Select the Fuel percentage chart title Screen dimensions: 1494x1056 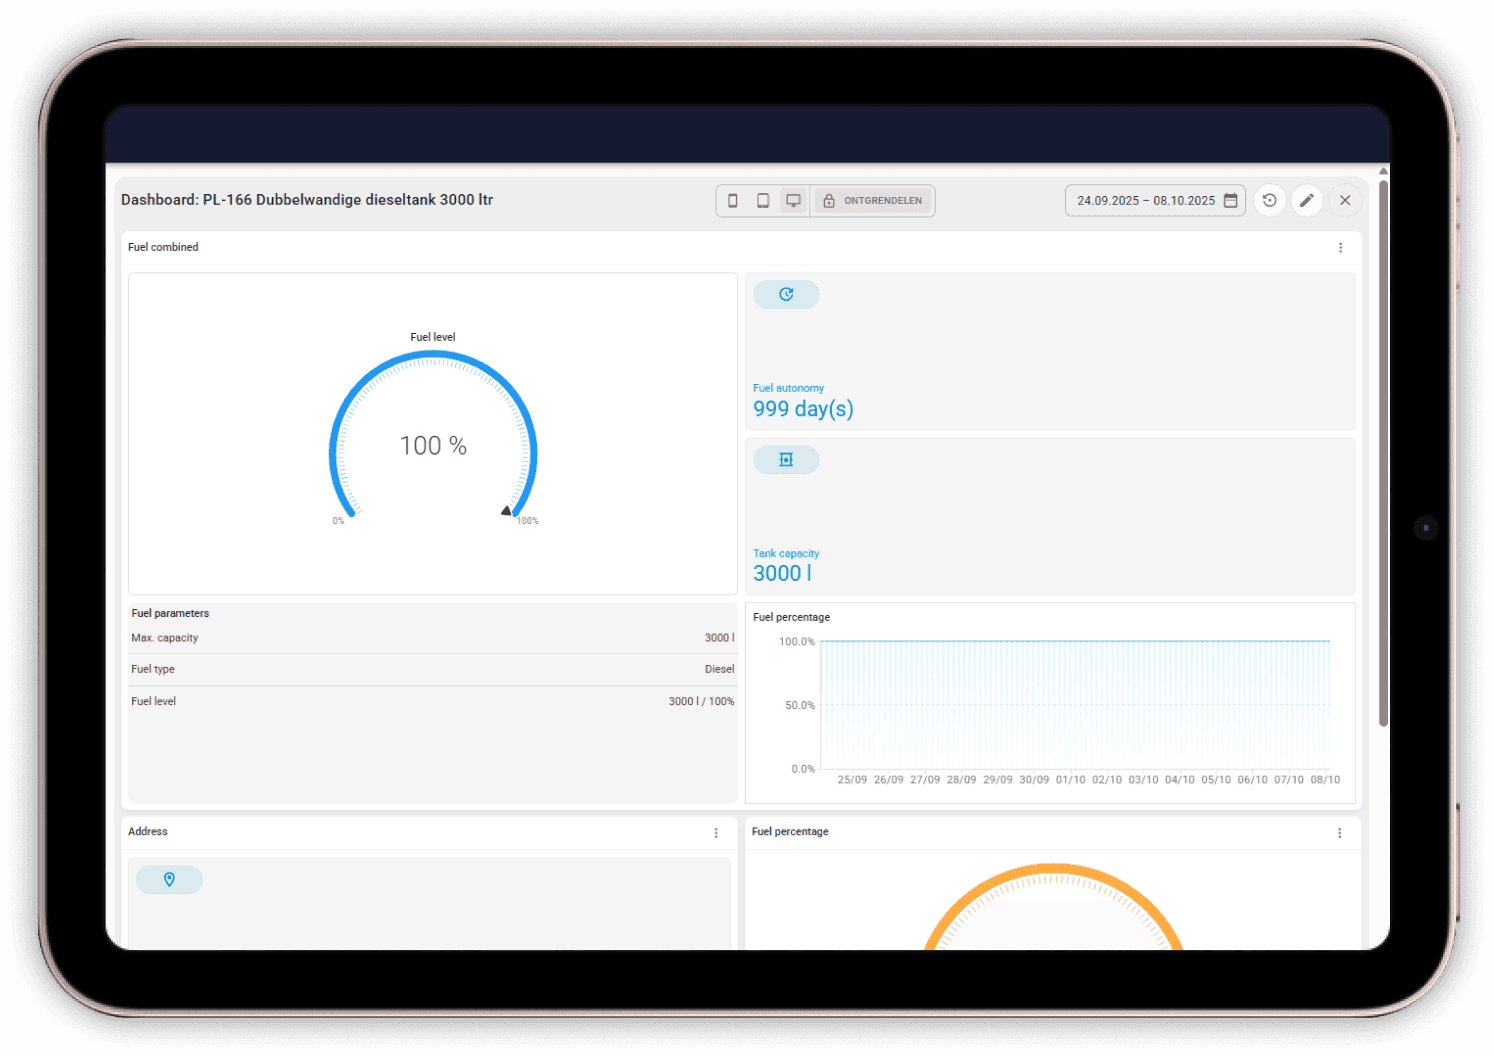click(x=791, y=617)
